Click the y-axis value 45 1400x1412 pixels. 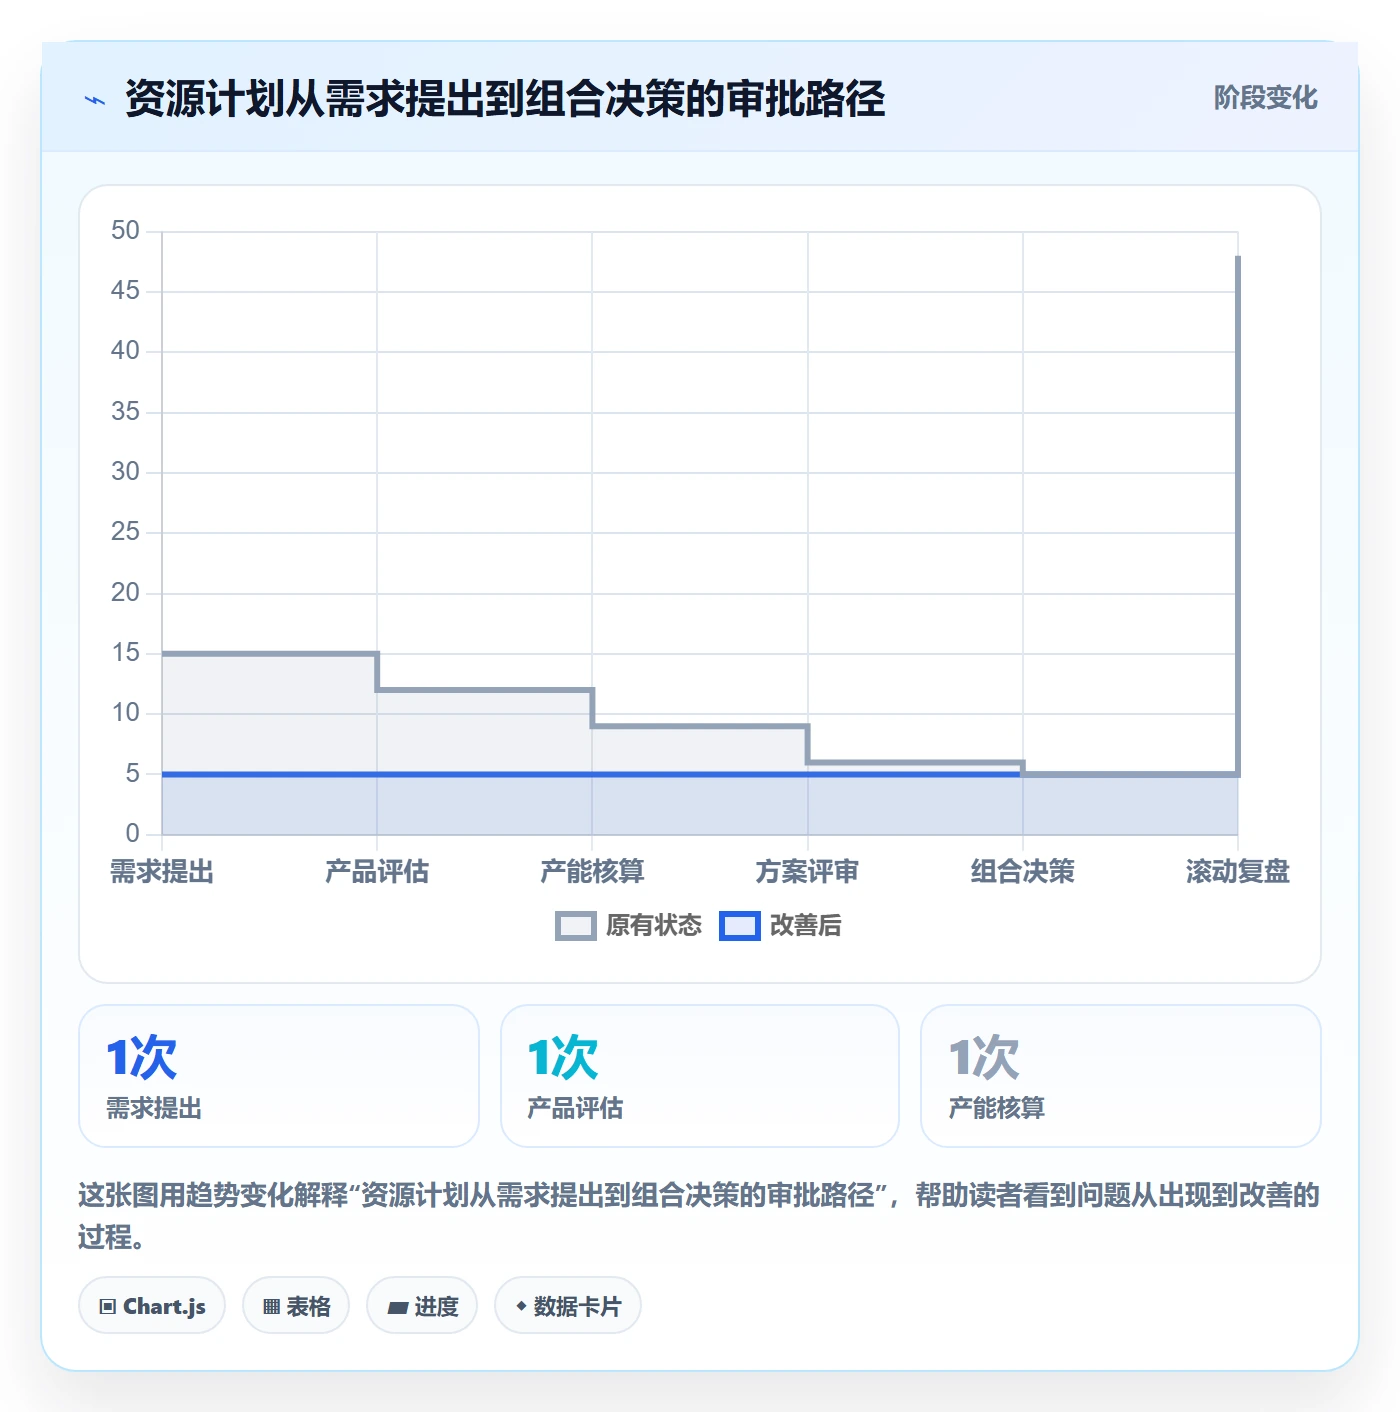pyautogui.click(x=125, y=291)
